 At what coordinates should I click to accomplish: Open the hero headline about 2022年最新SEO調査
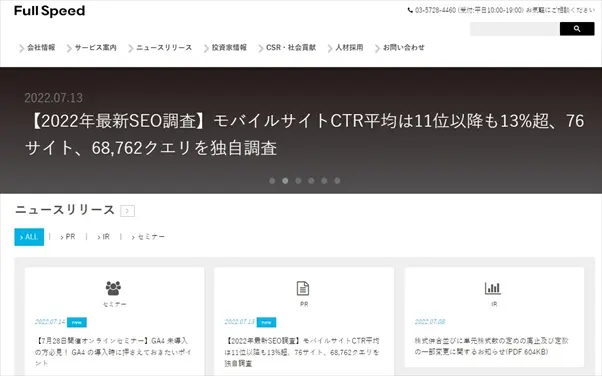[305, 134]
